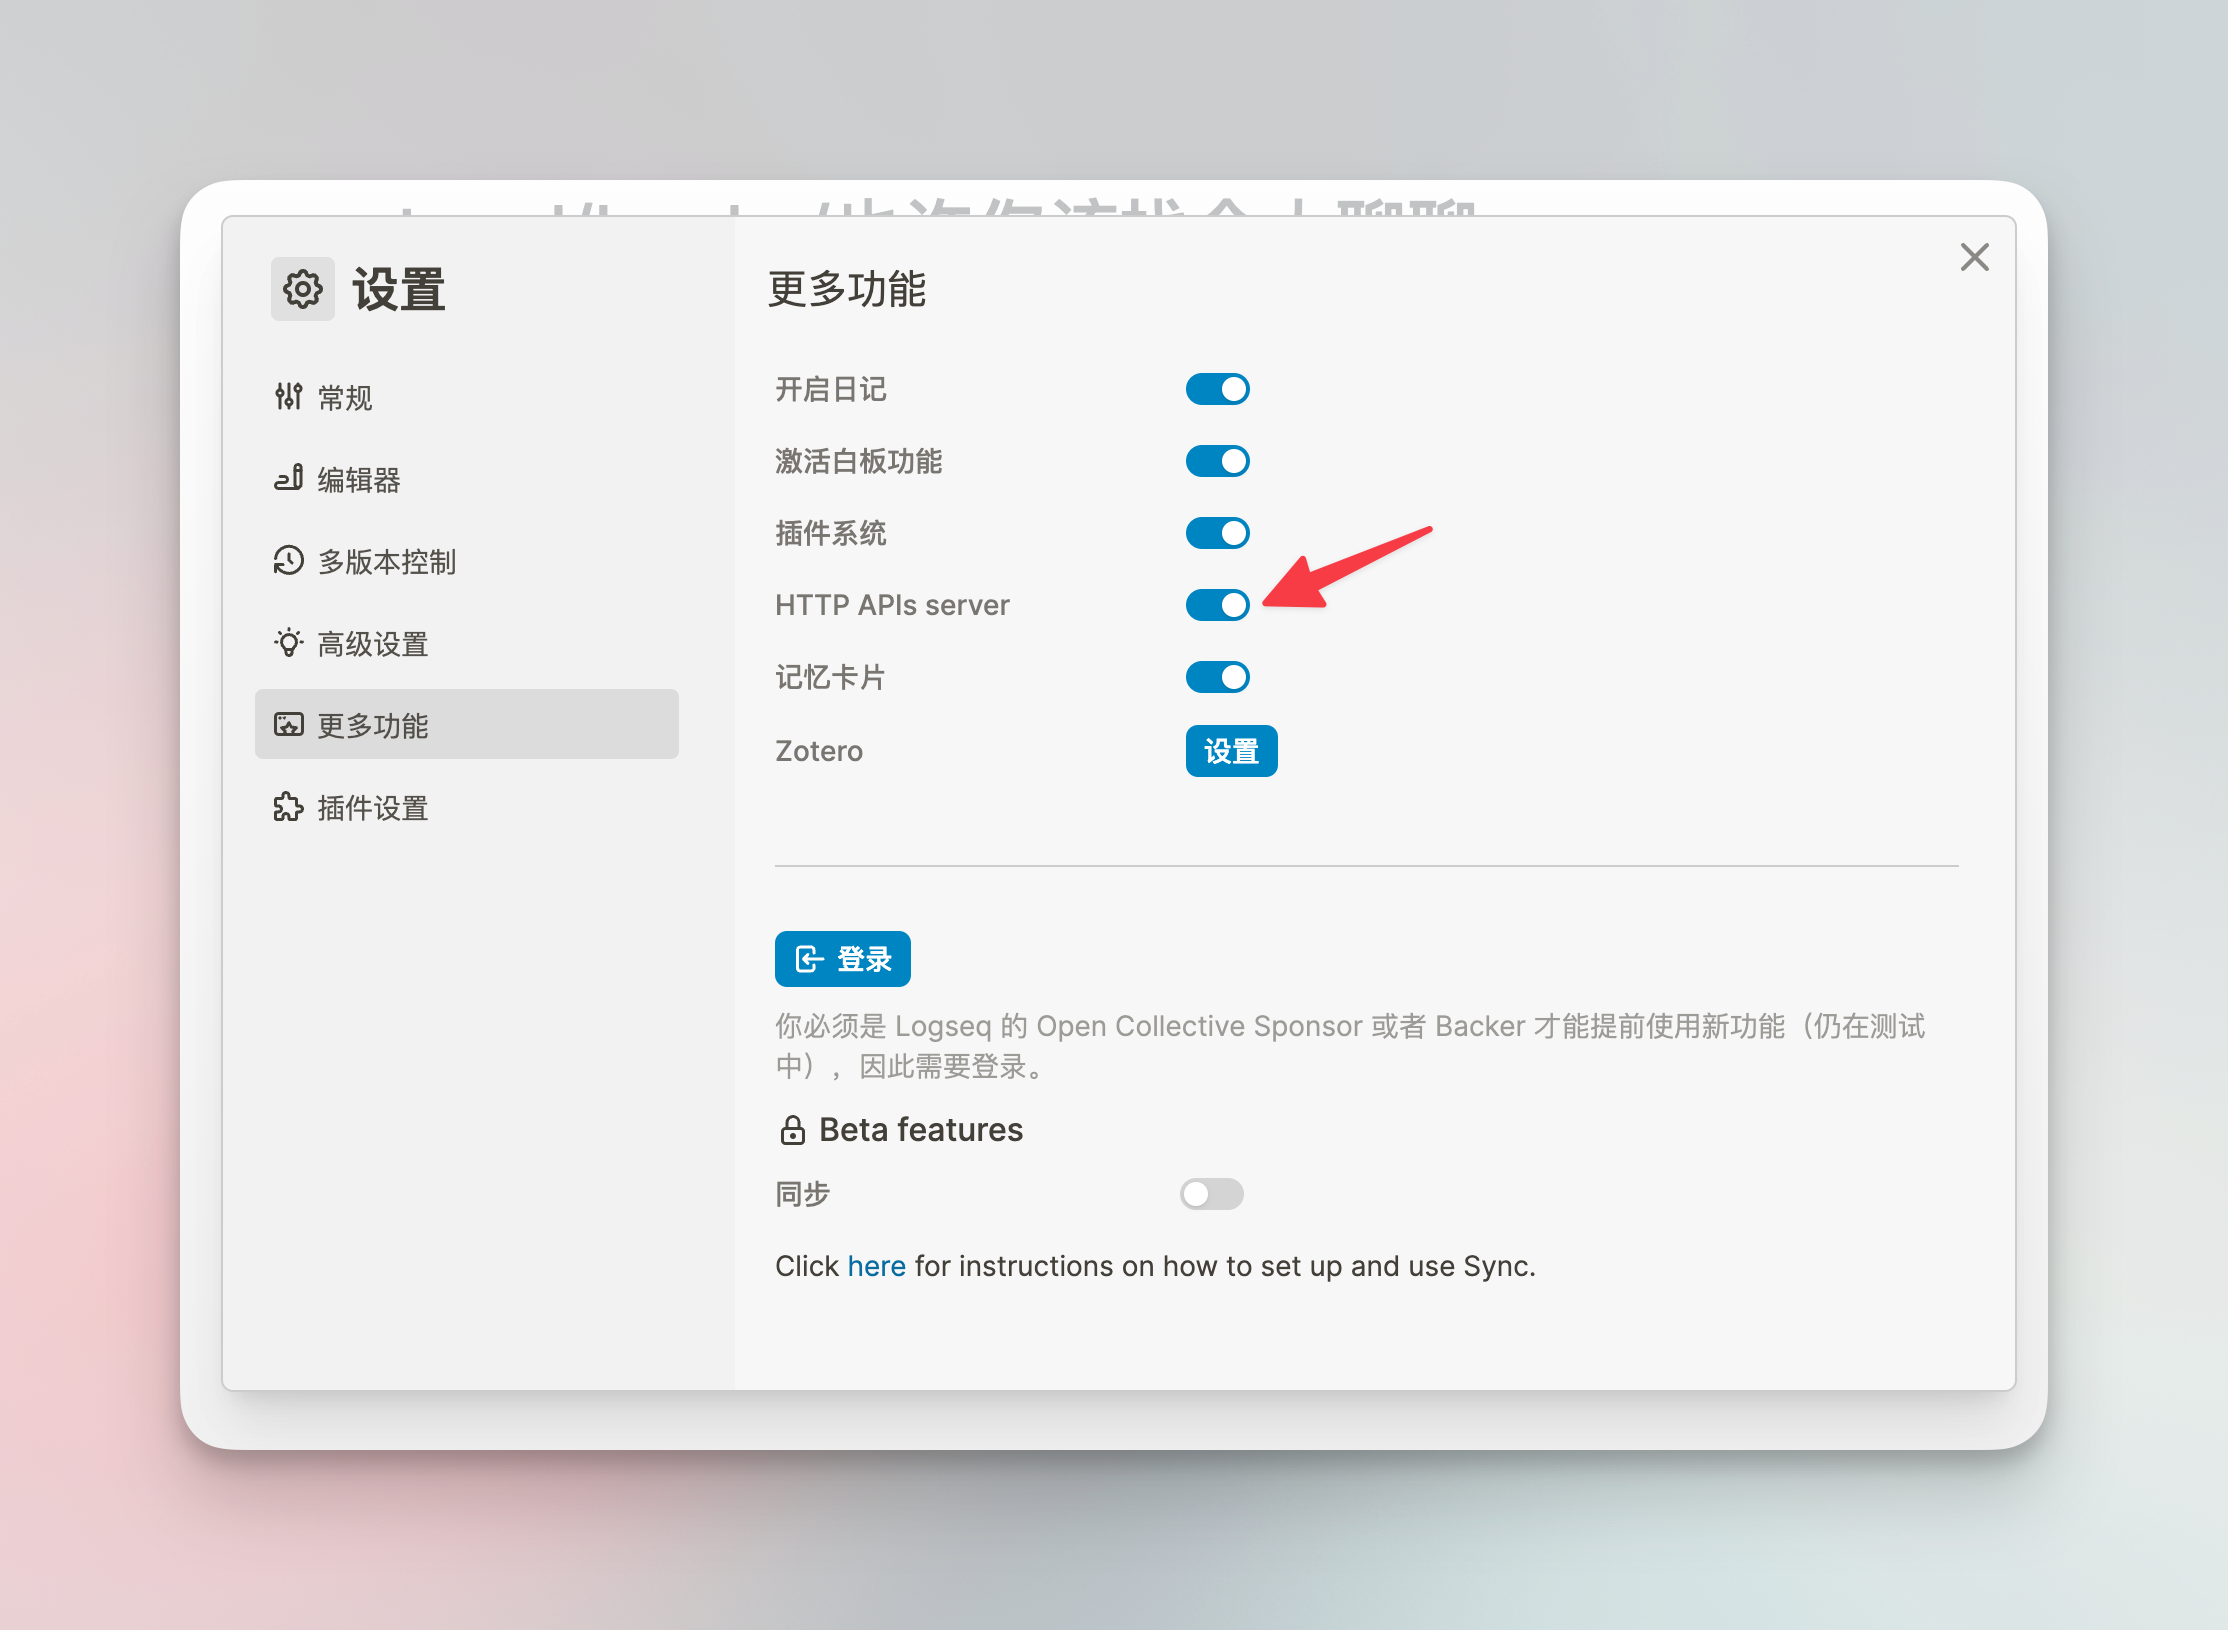This screenshot has height=1630, width=2228.
Task: Click the puzzle icon for 插件设置
Action: (288, 807)
